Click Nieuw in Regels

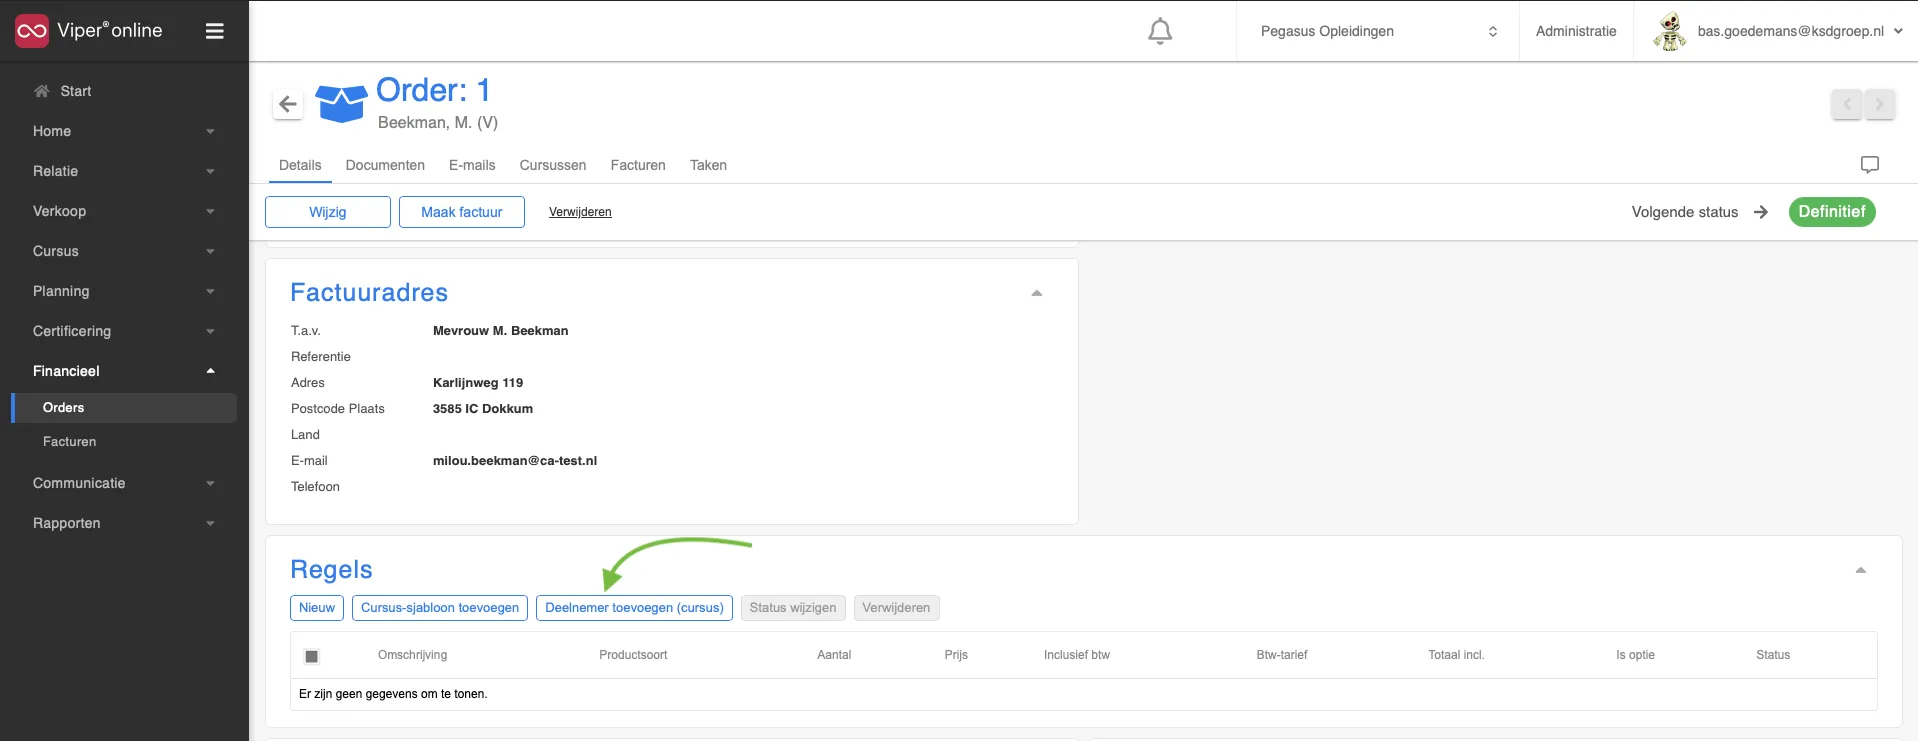(317, 608)
